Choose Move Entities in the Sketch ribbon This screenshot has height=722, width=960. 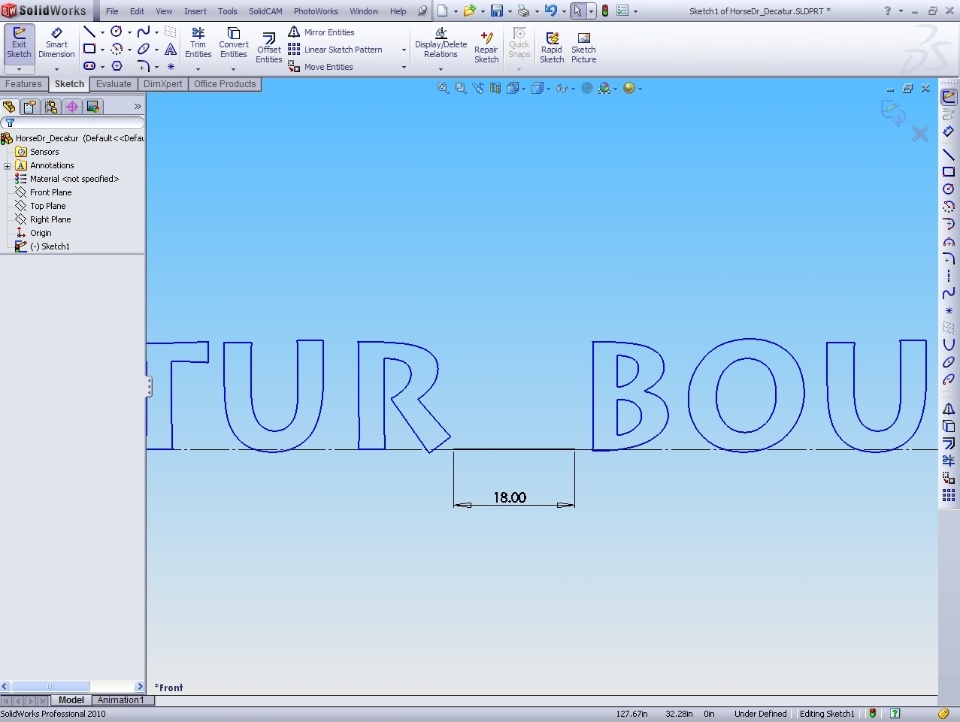coord(321,67)
